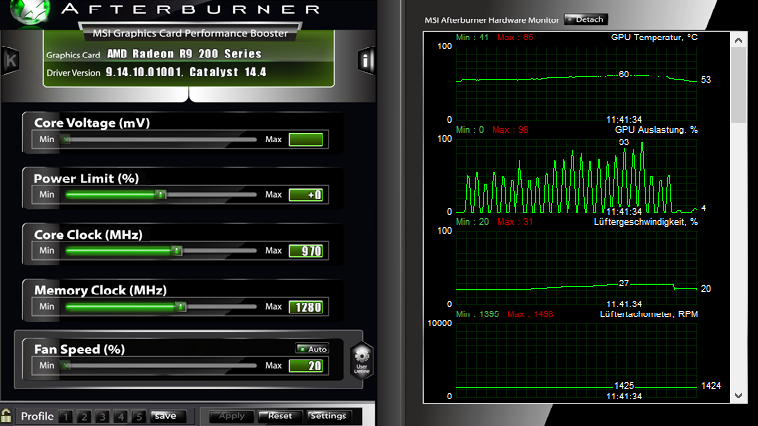Click the Memory Clock 1280 value field
Viewport: 758px width, 426px height.
pos(306,307)
